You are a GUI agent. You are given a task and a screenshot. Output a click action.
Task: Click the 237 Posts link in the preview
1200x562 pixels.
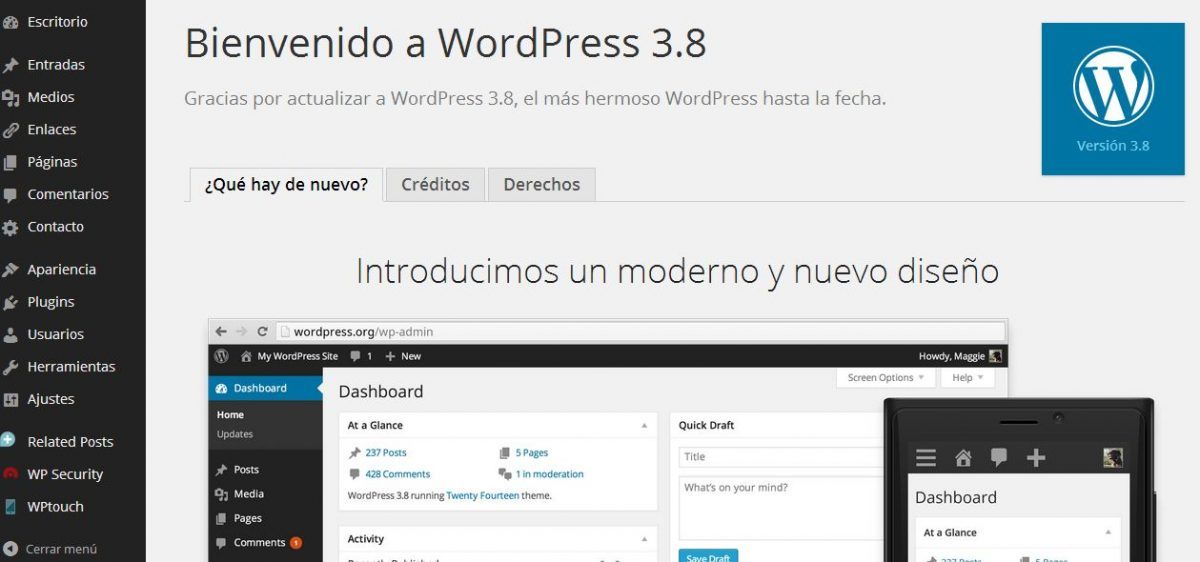[x=386, y=453]
